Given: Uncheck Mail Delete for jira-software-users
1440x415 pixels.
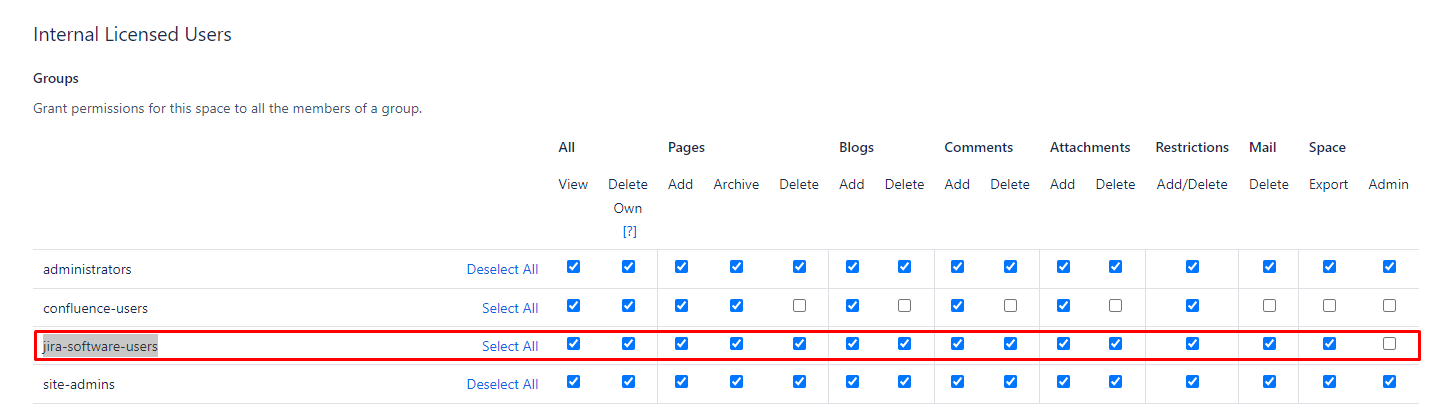Looking at the screenshot, I should point(1269,344).
